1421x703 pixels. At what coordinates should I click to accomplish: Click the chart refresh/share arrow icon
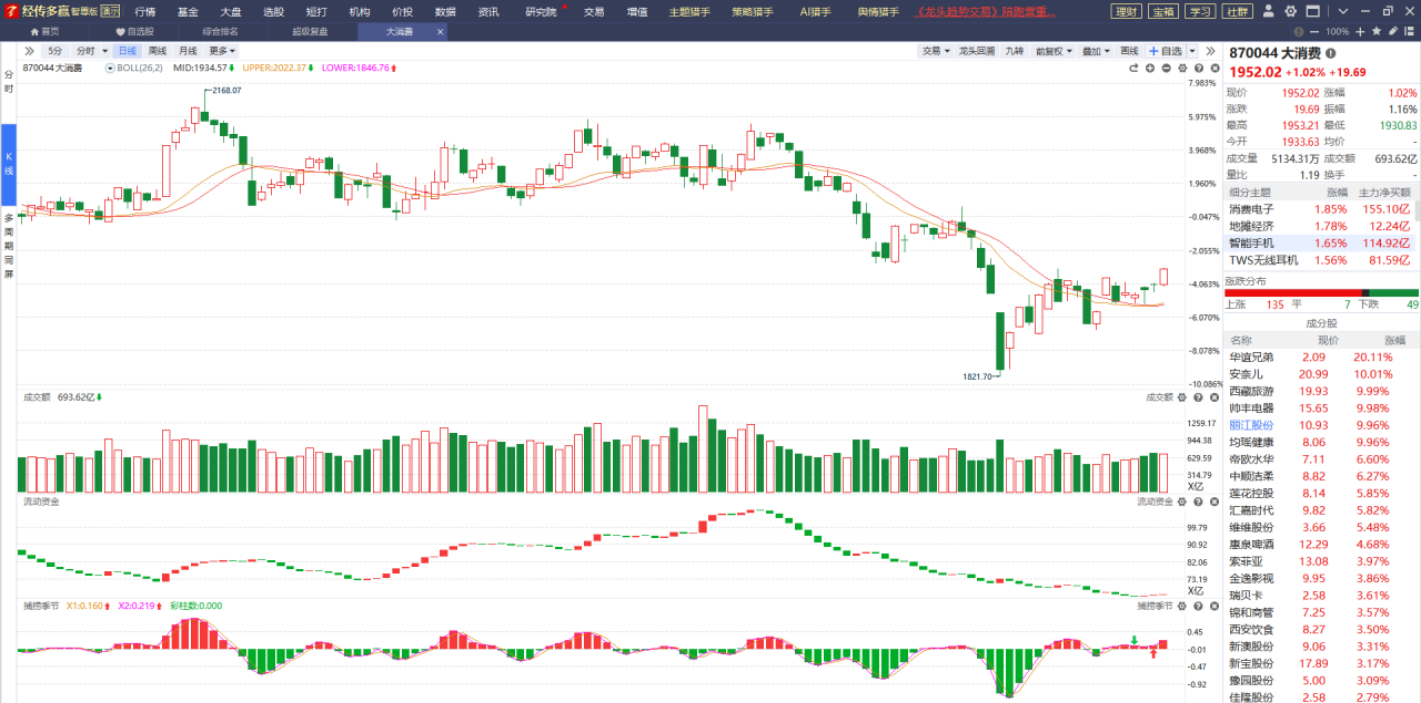click(1134, 68)
